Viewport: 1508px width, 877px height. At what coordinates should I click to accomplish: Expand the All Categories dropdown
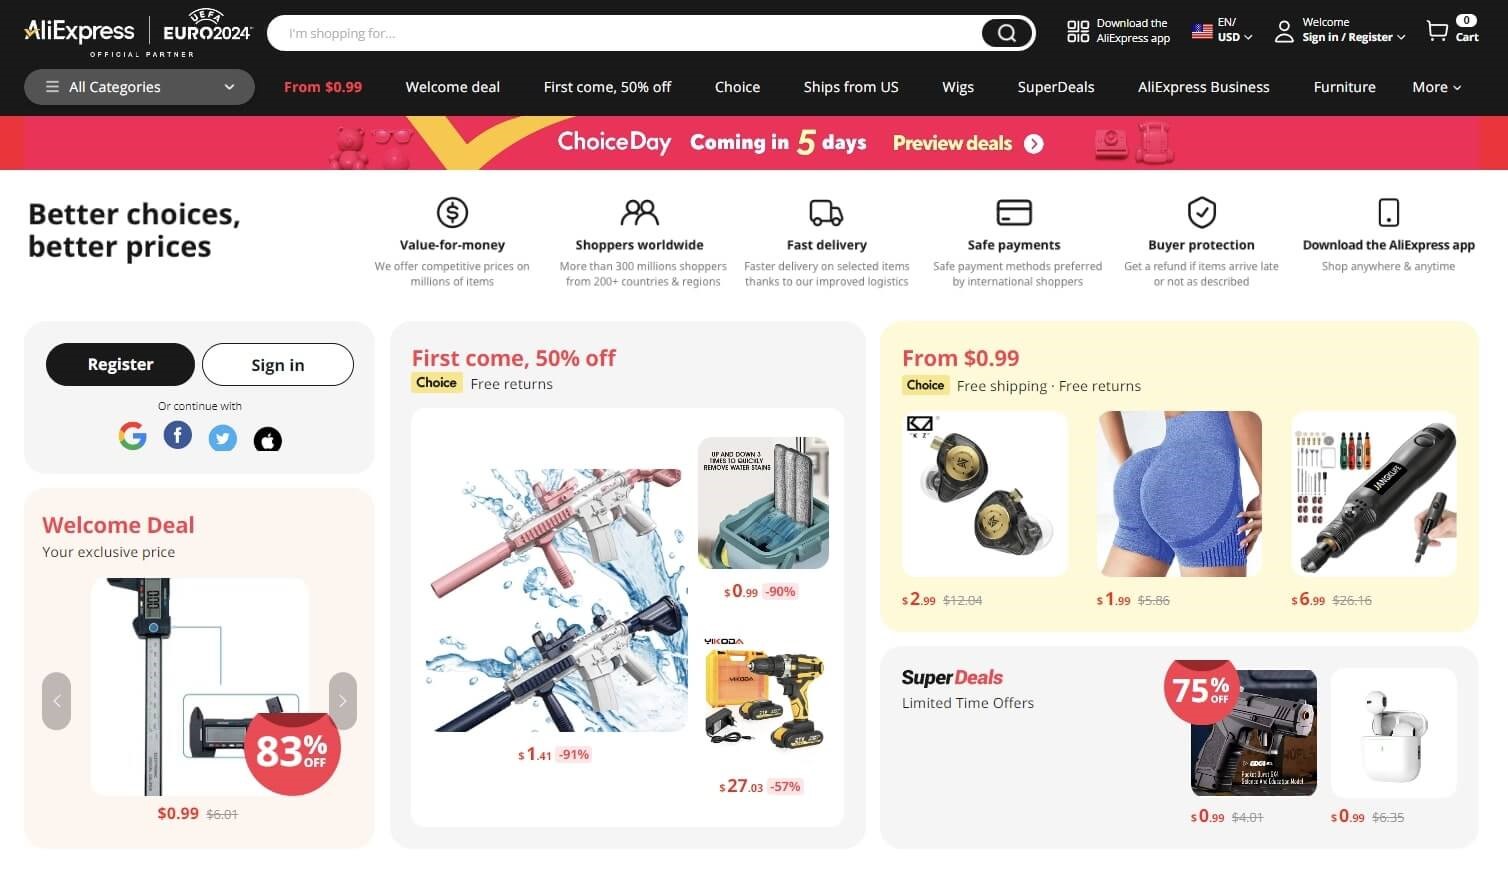point(139,87)
